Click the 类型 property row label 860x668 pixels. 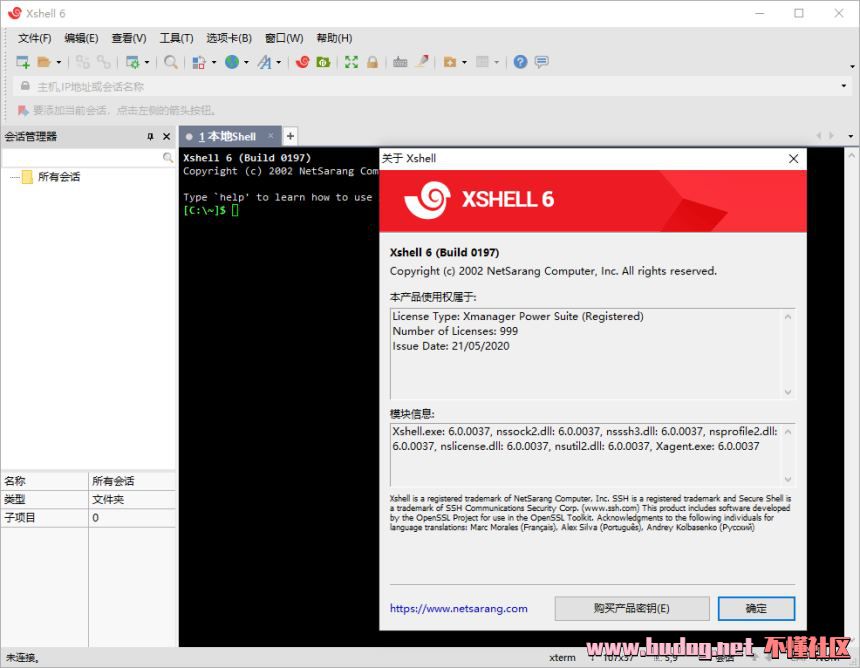pos(14,499)
